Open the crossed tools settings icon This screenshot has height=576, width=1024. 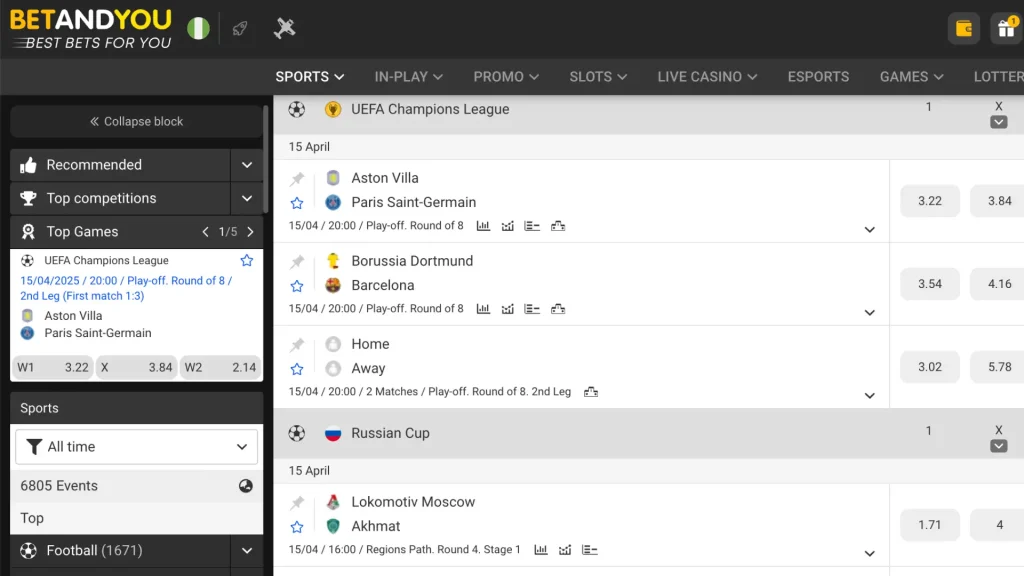pos(284,28)
